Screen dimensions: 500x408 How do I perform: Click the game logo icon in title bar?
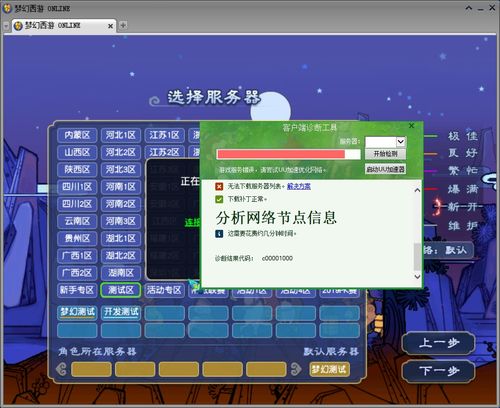[7, 8]
